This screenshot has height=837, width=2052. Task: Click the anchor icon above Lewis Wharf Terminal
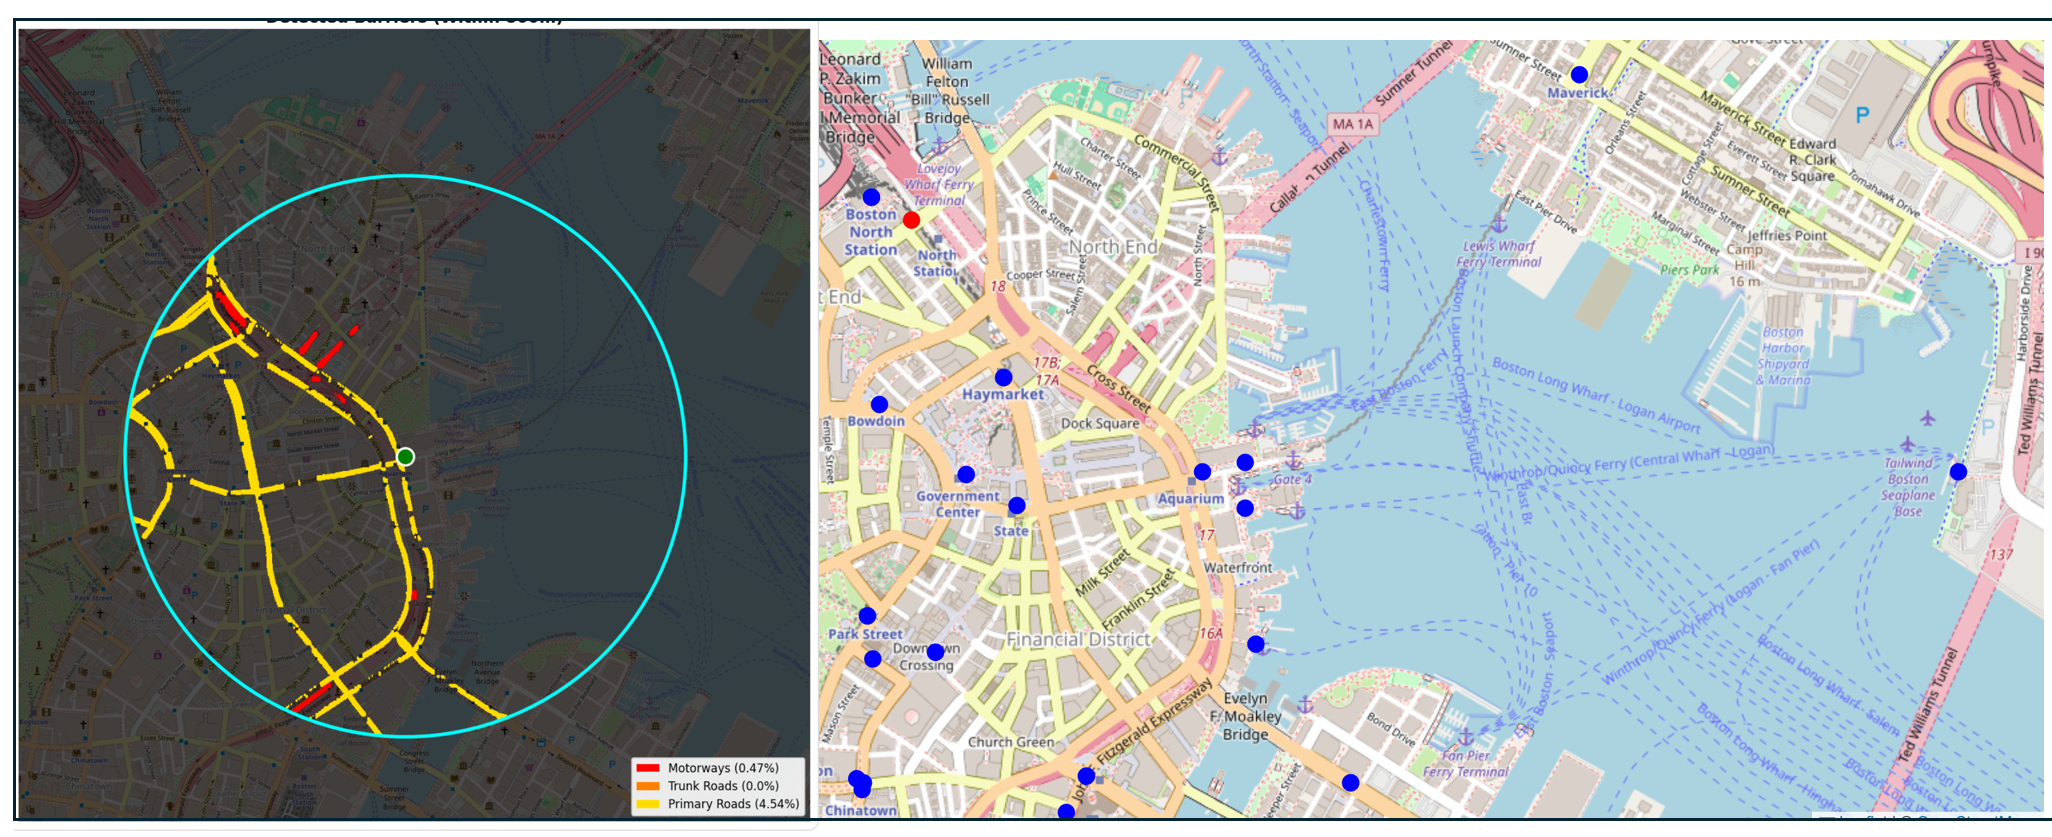point(1500,224)
